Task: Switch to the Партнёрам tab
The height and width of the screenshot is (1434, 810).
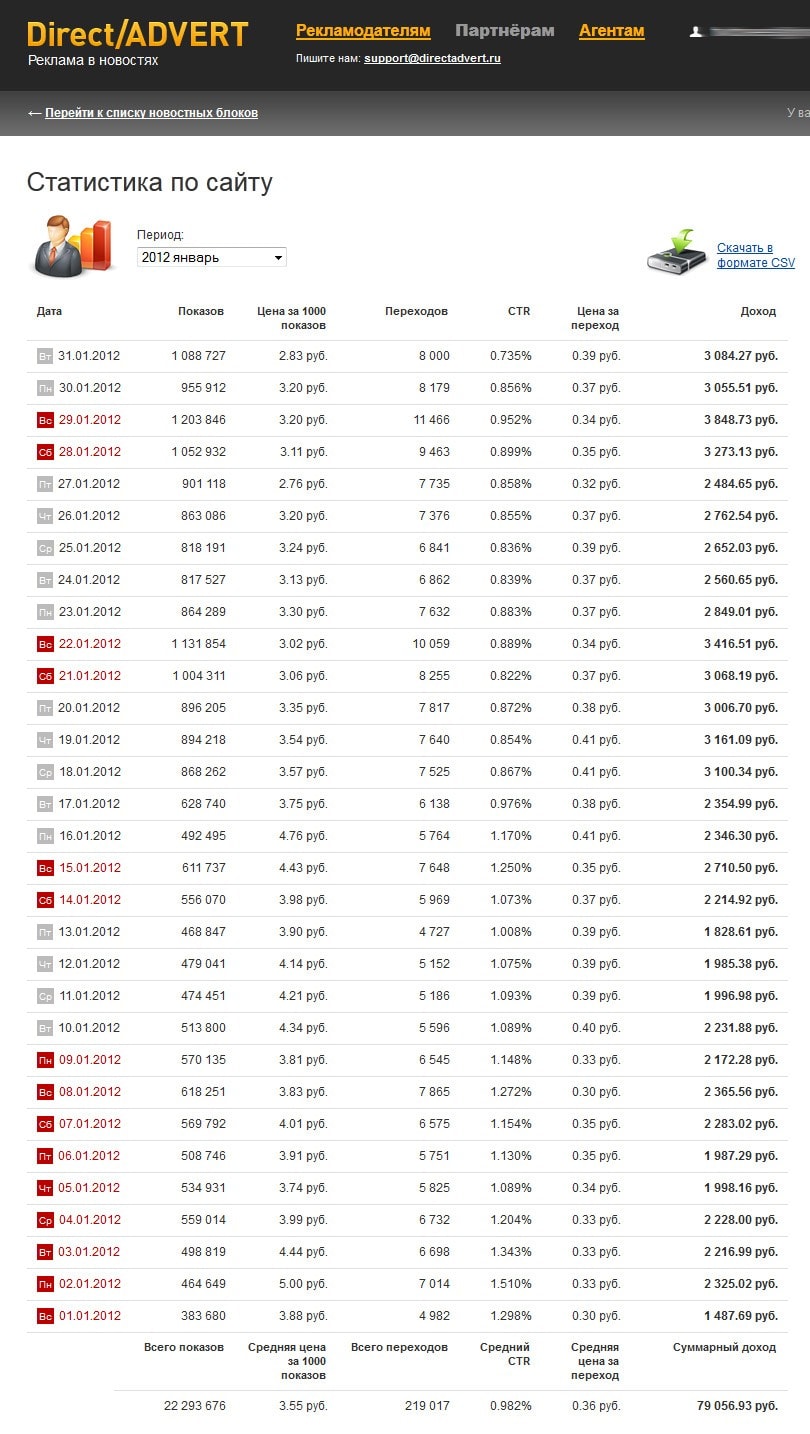Action: (x=504, y=31)
